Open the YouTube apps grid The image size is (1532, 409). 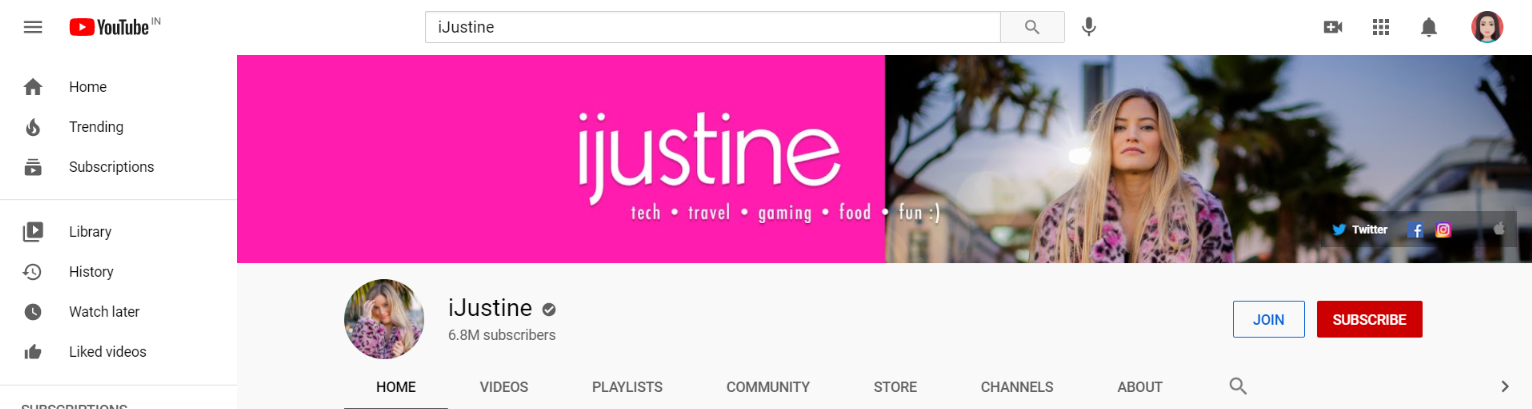tap(1381, 27)
